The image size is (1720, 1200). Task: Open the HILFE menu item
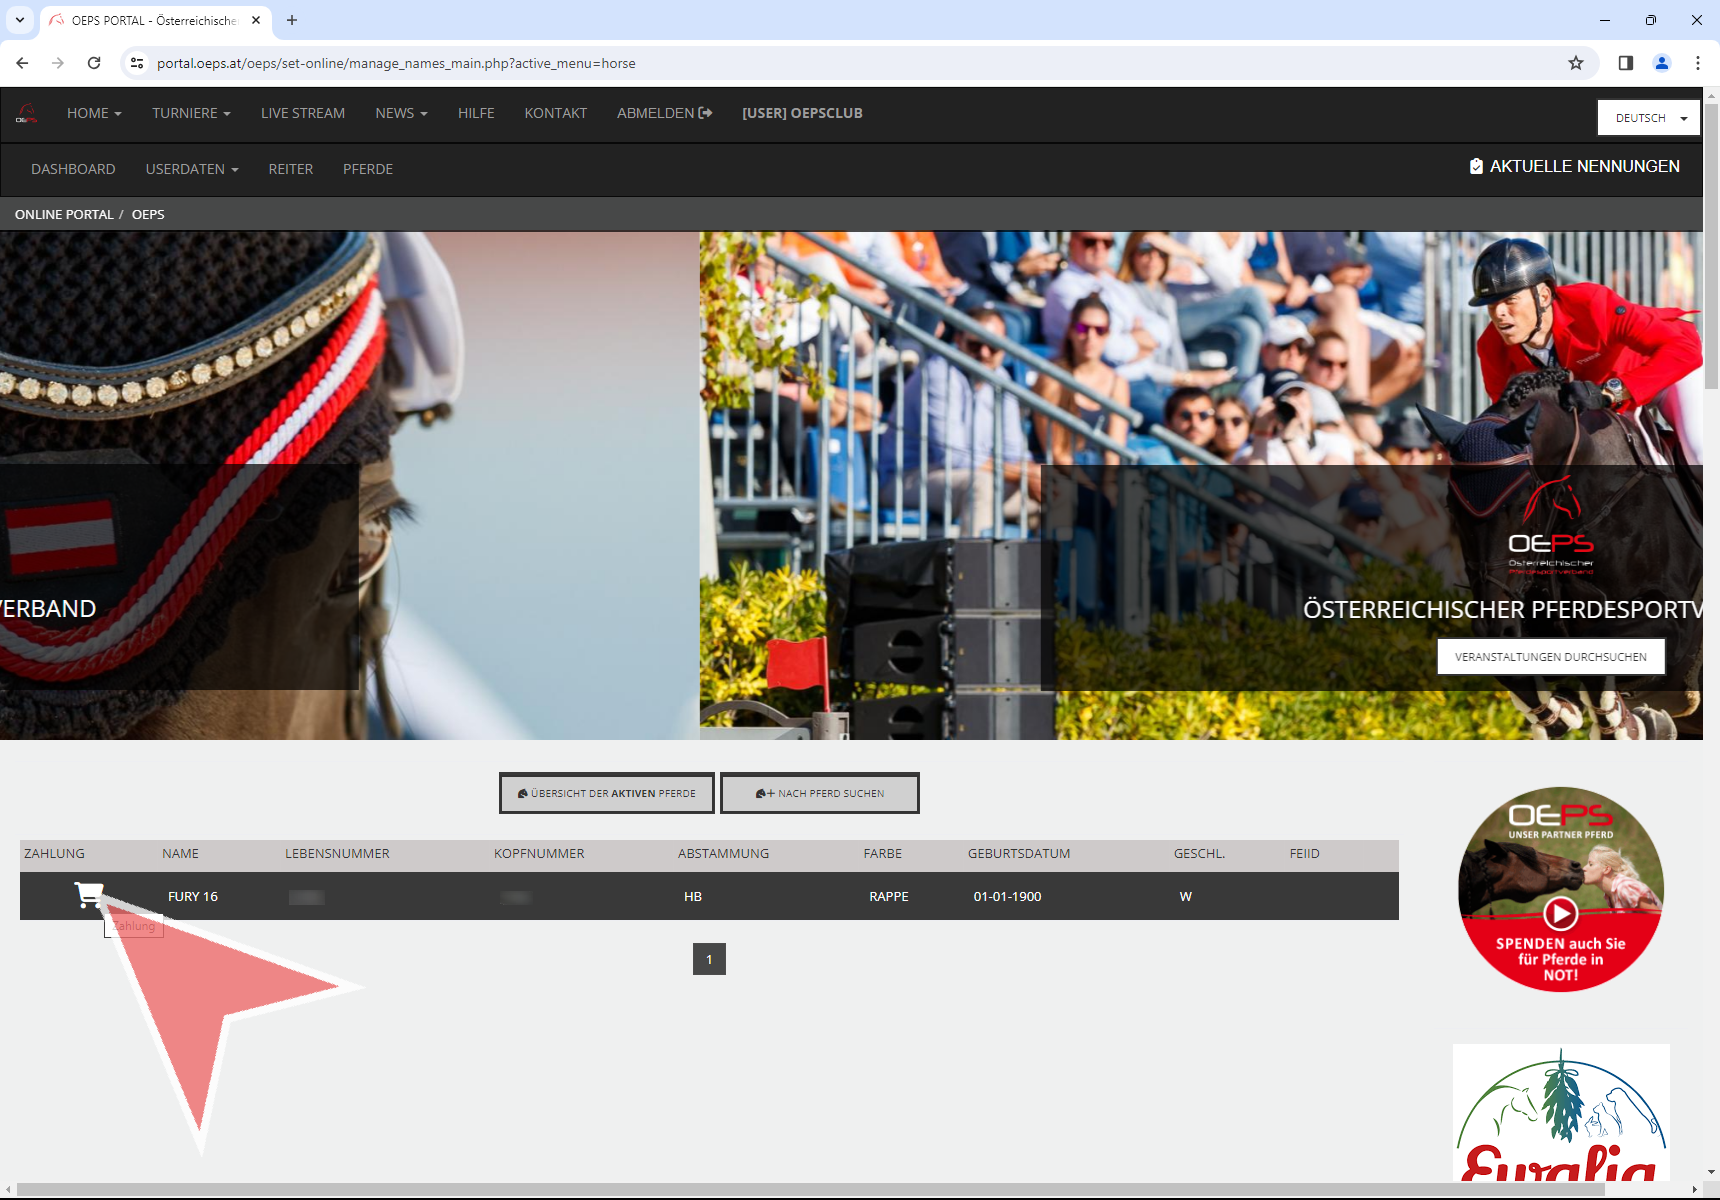[476, 113]
